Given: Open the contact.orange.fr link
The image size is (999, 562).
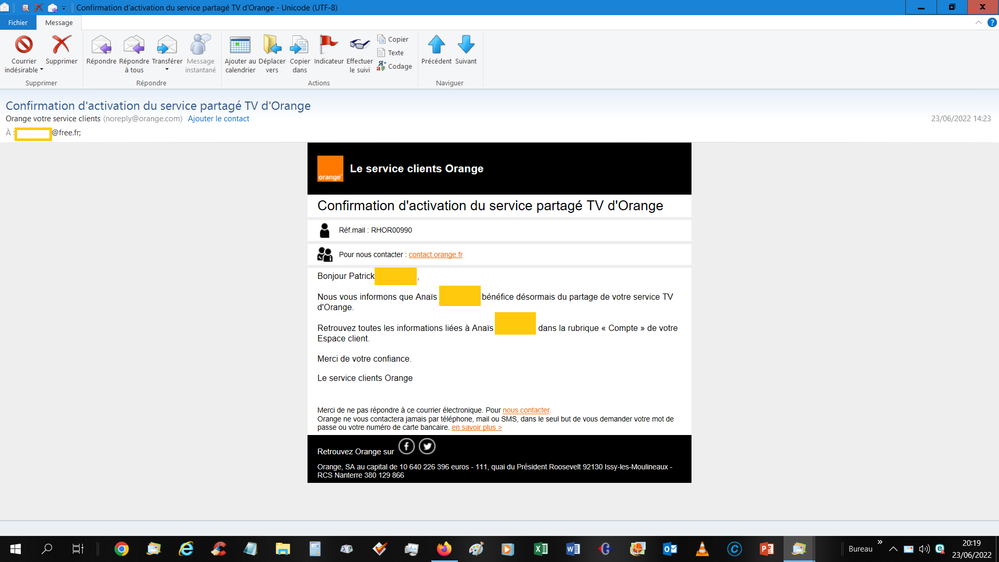Looking at the screenshot, I should coord(436,254).
